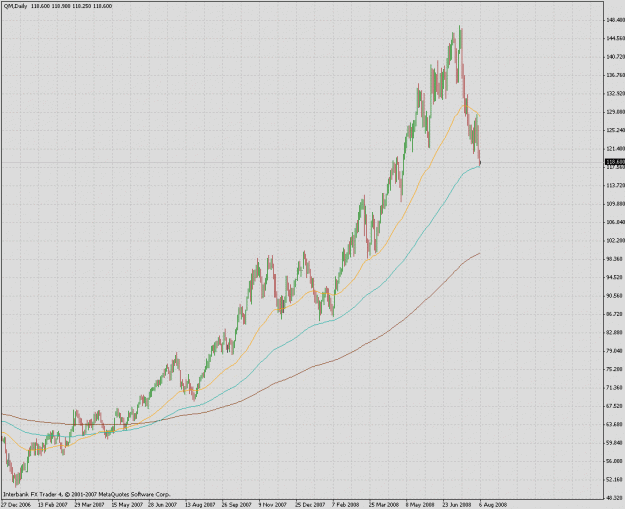Select the 9 Nov 2007 date label

pyautogui.click(x=272, y=505)
